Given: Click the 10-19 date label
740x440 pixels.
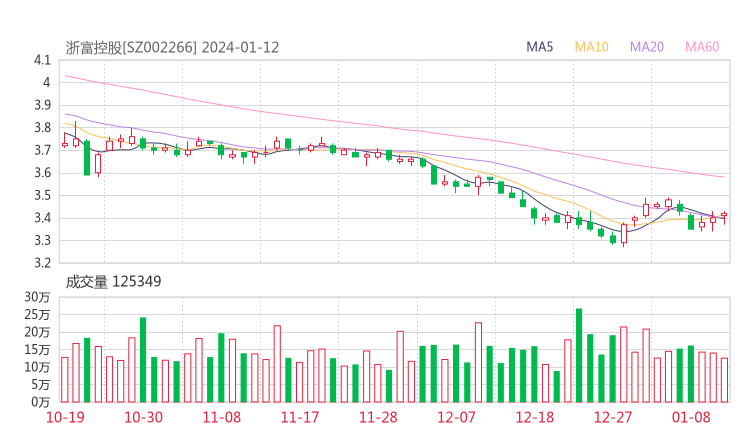Looking at the screenshot, I should pyautogui.click(x=65, y=417).
